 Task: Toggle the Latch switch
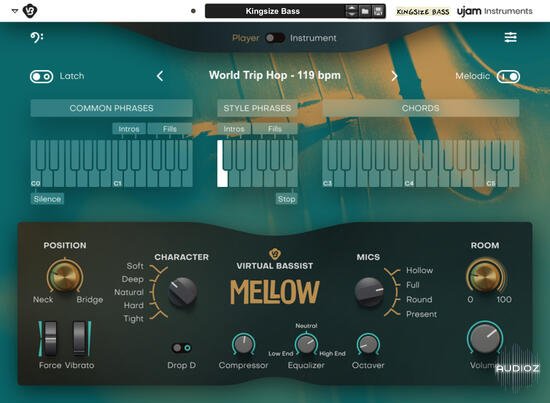pos(41,76)
